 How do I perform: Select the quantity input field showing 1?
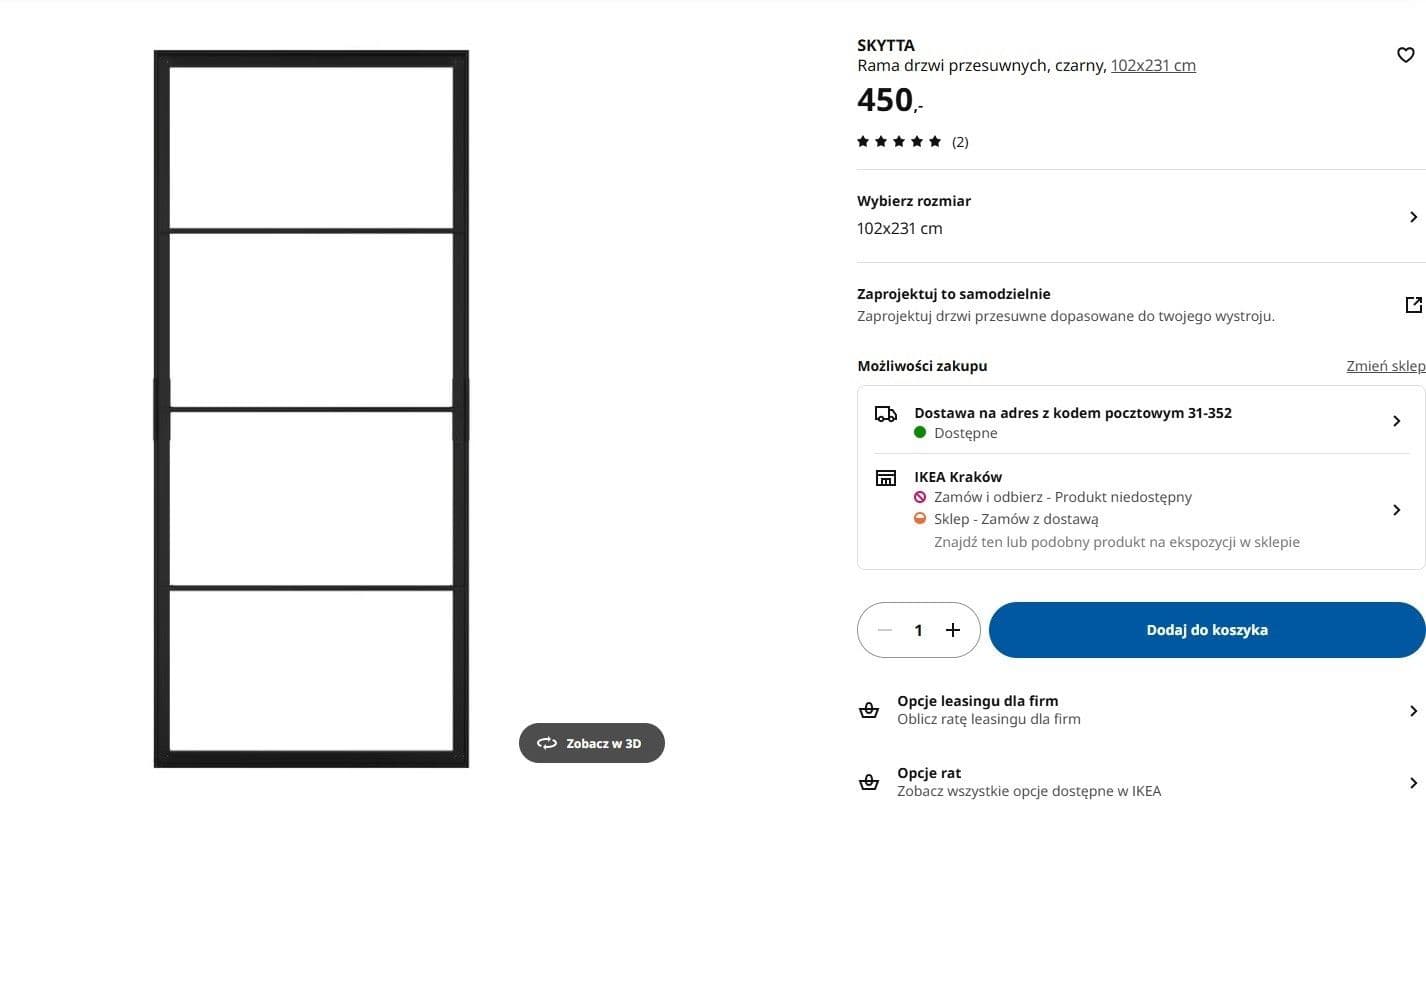click(918, 630)
